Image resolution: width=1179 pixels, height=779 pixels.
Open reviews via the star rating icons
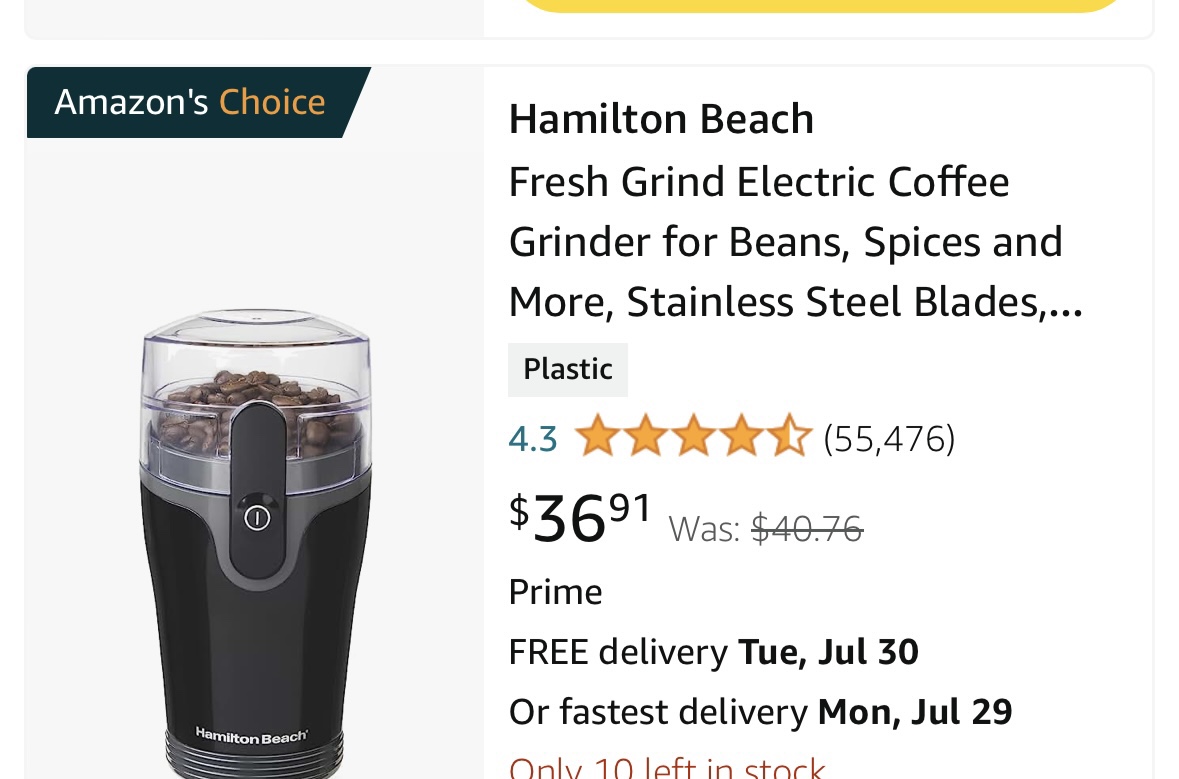693,434
